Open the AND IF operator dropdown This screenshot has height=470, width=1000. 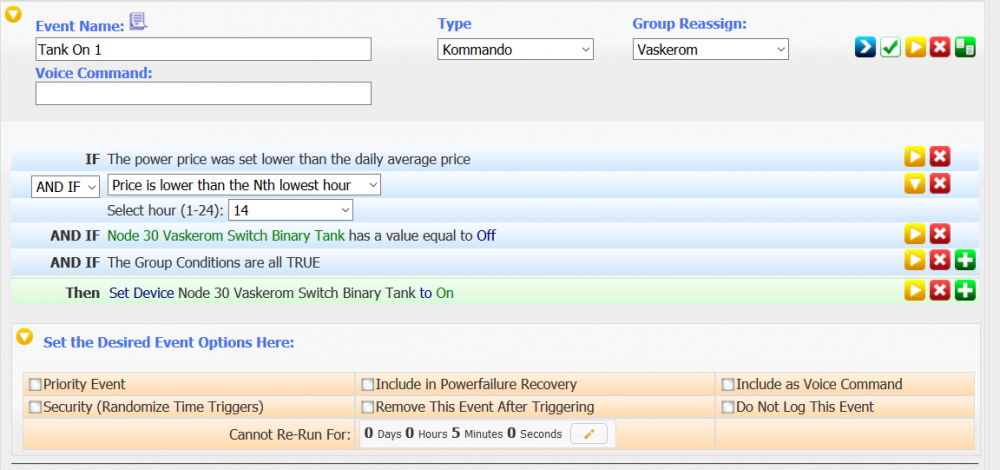click(x=65, y=186)
